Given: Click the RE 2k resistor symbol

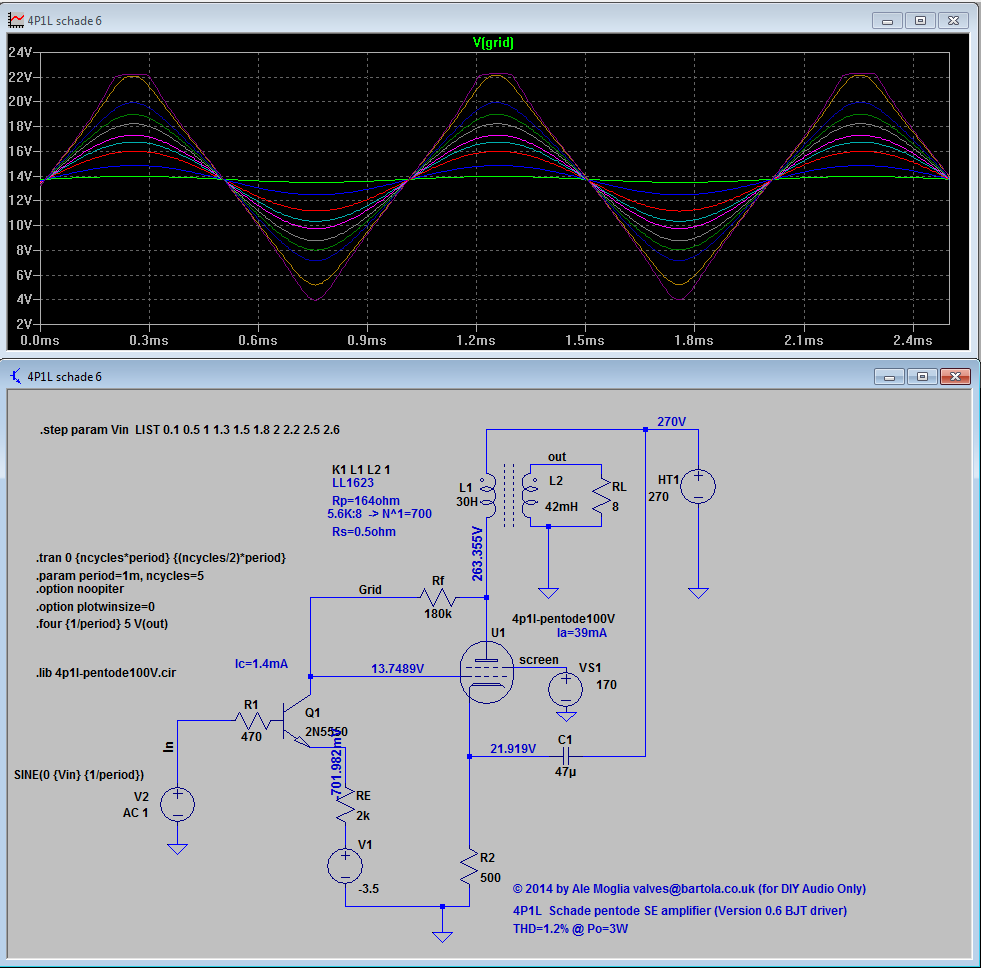Looking at the screenshot, I should 345,805.
